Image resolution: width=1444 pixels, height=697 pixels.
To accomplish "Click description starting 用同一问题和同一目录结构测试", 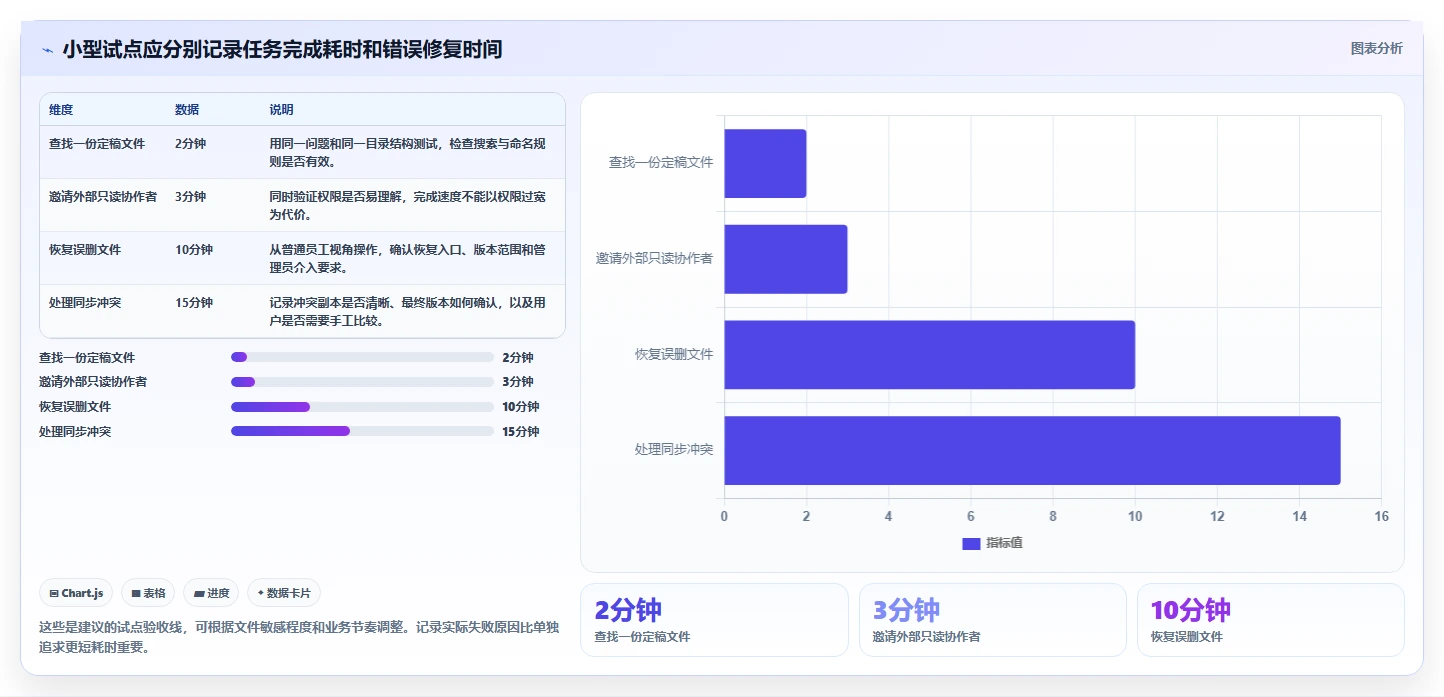I will coord(408,152).
